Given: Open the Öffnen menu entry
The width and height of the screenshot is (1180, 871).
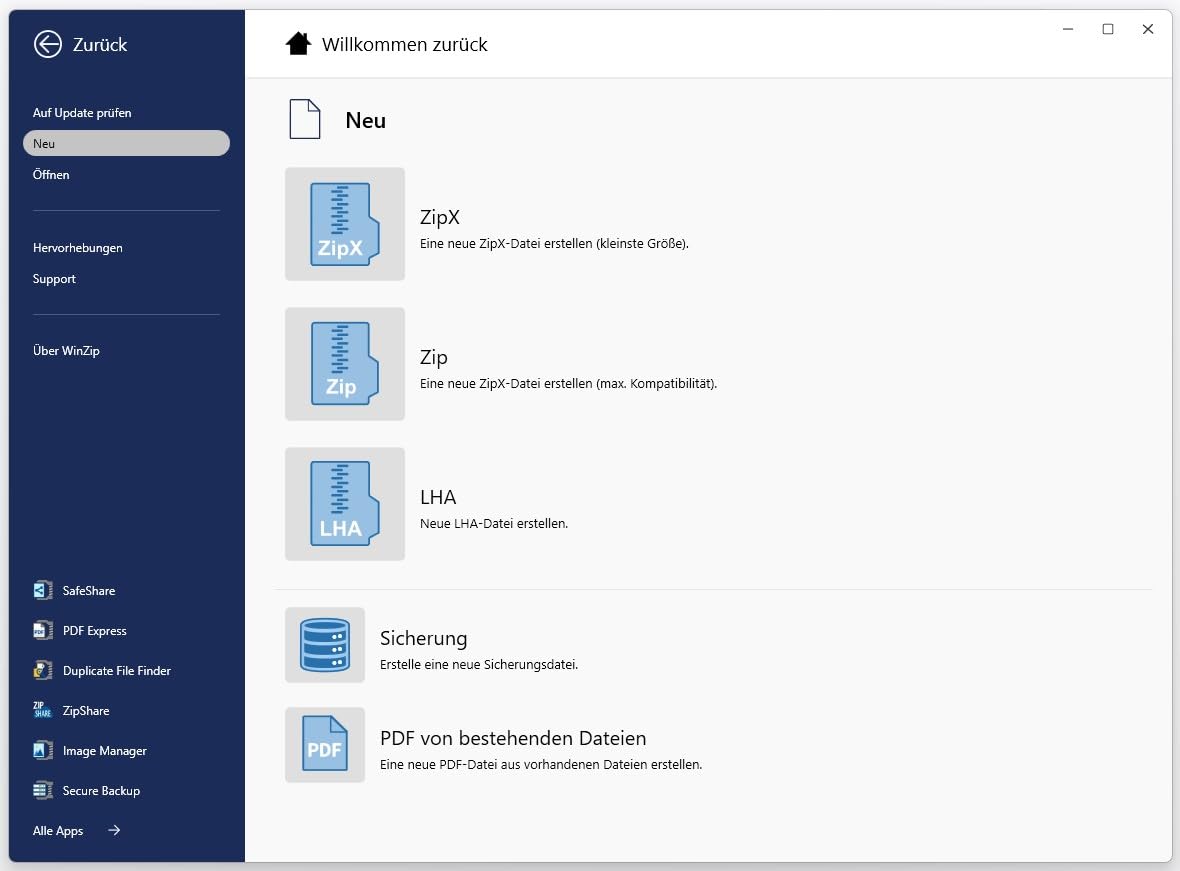Looking at the screenshot, I should pyautogui.click(x=51, y=174).
